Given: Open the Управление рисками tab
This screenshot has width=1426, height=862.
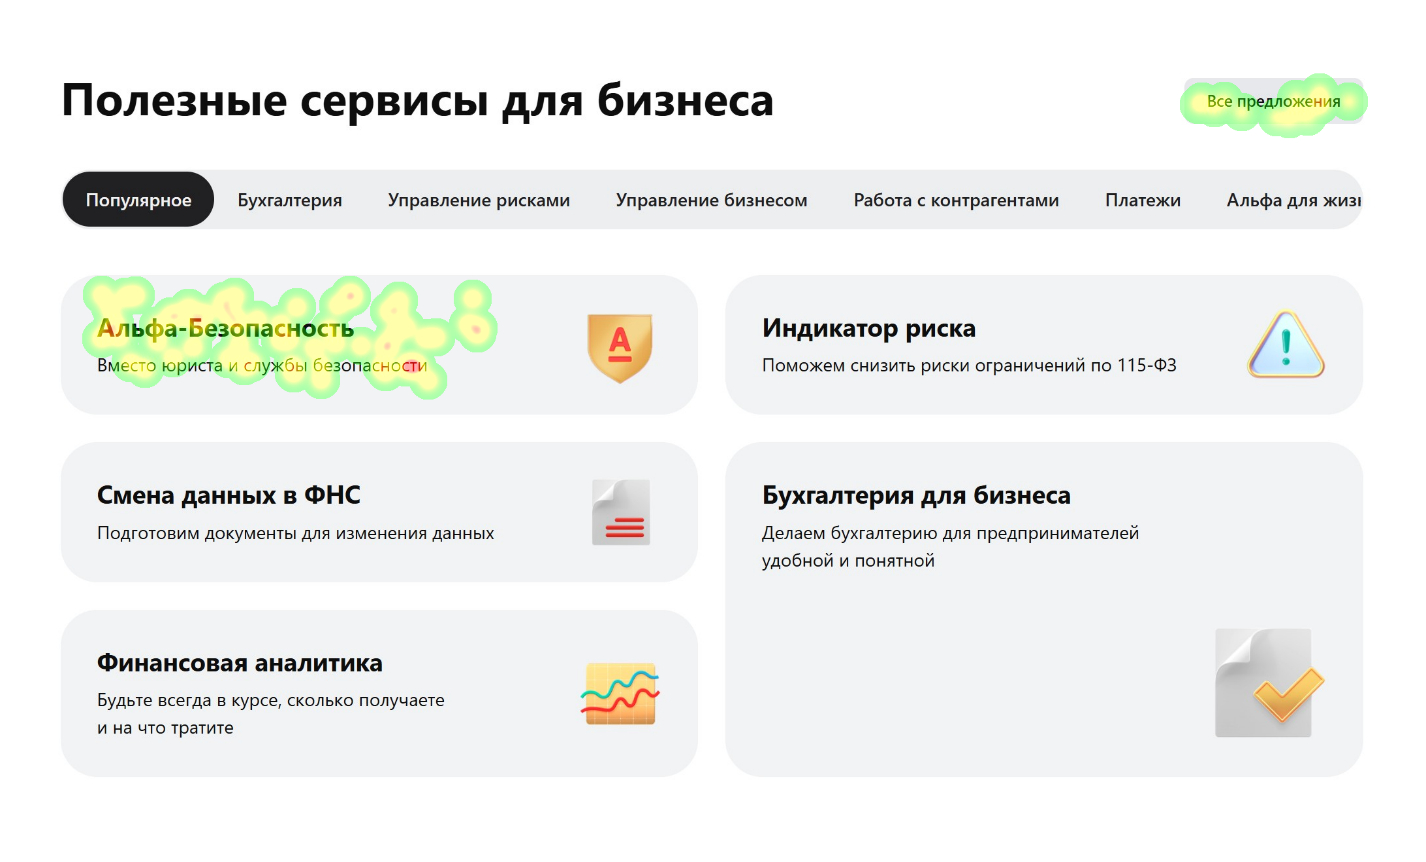Looking at the screenshot, I should (x=479, y=200).
